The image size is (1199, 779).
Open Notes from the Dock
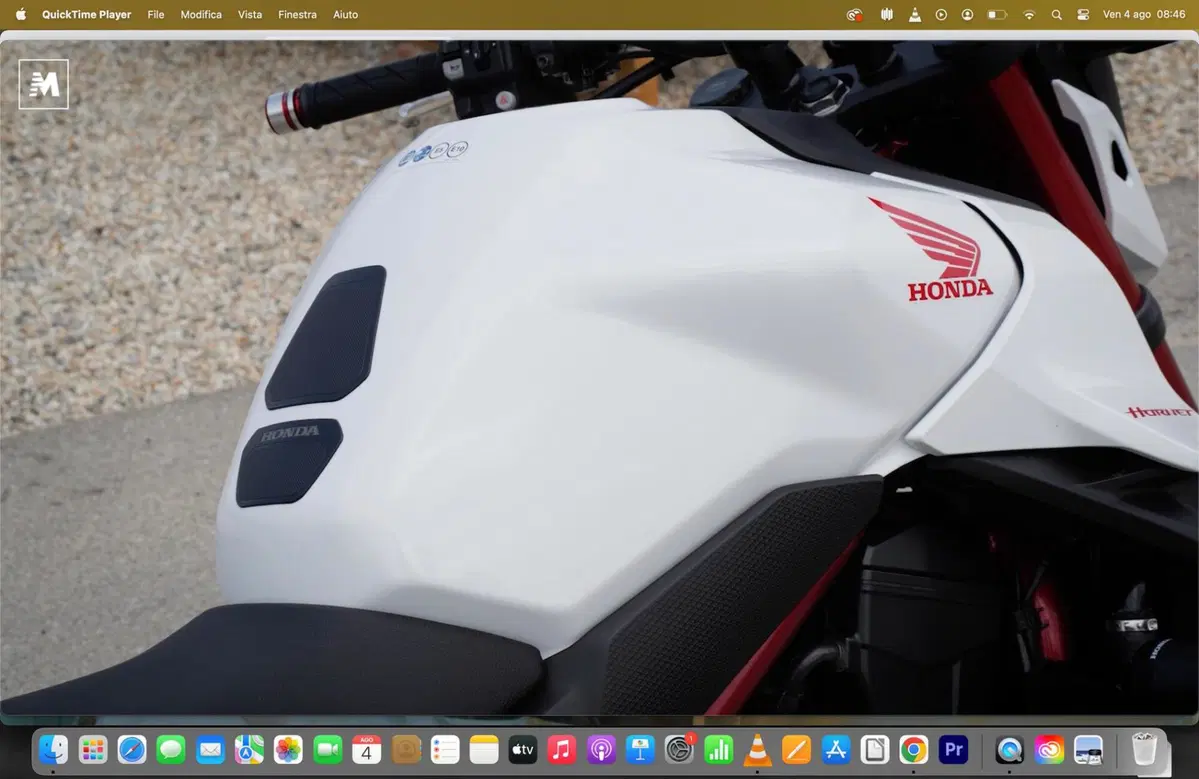[x=484, y=750]
